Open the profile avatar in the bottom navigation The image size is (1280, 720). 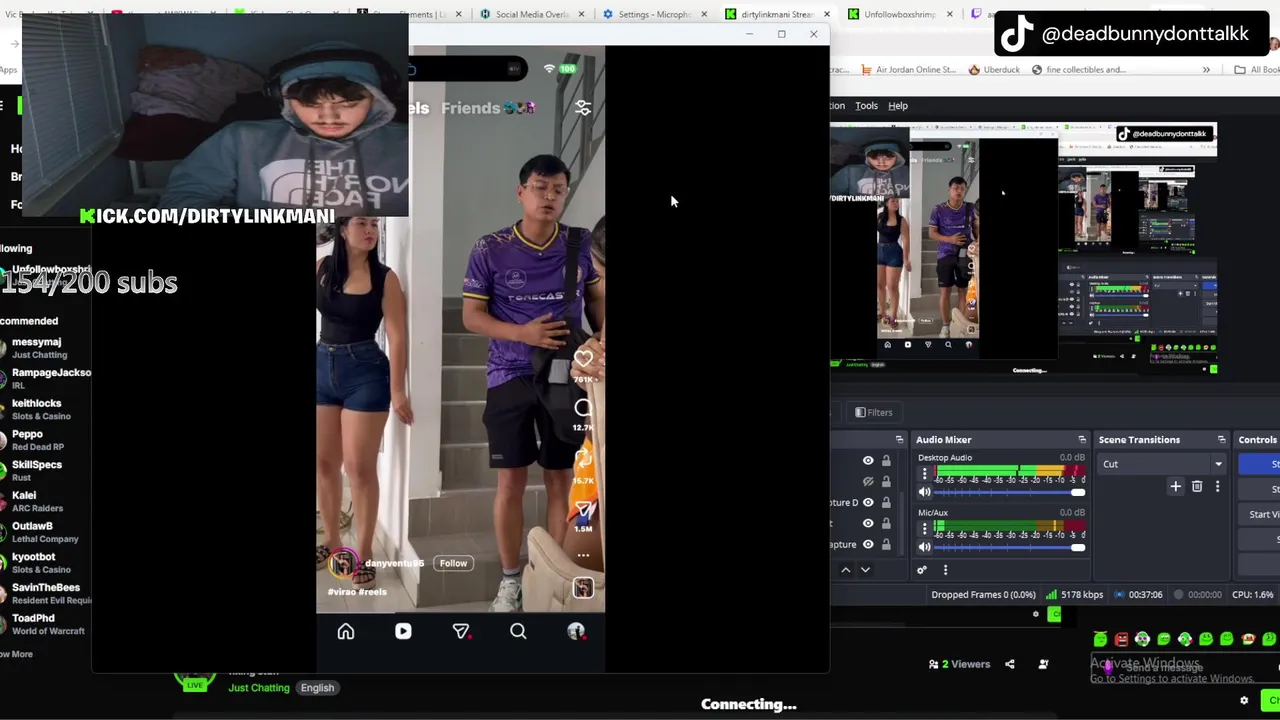[x=576, y=631]
